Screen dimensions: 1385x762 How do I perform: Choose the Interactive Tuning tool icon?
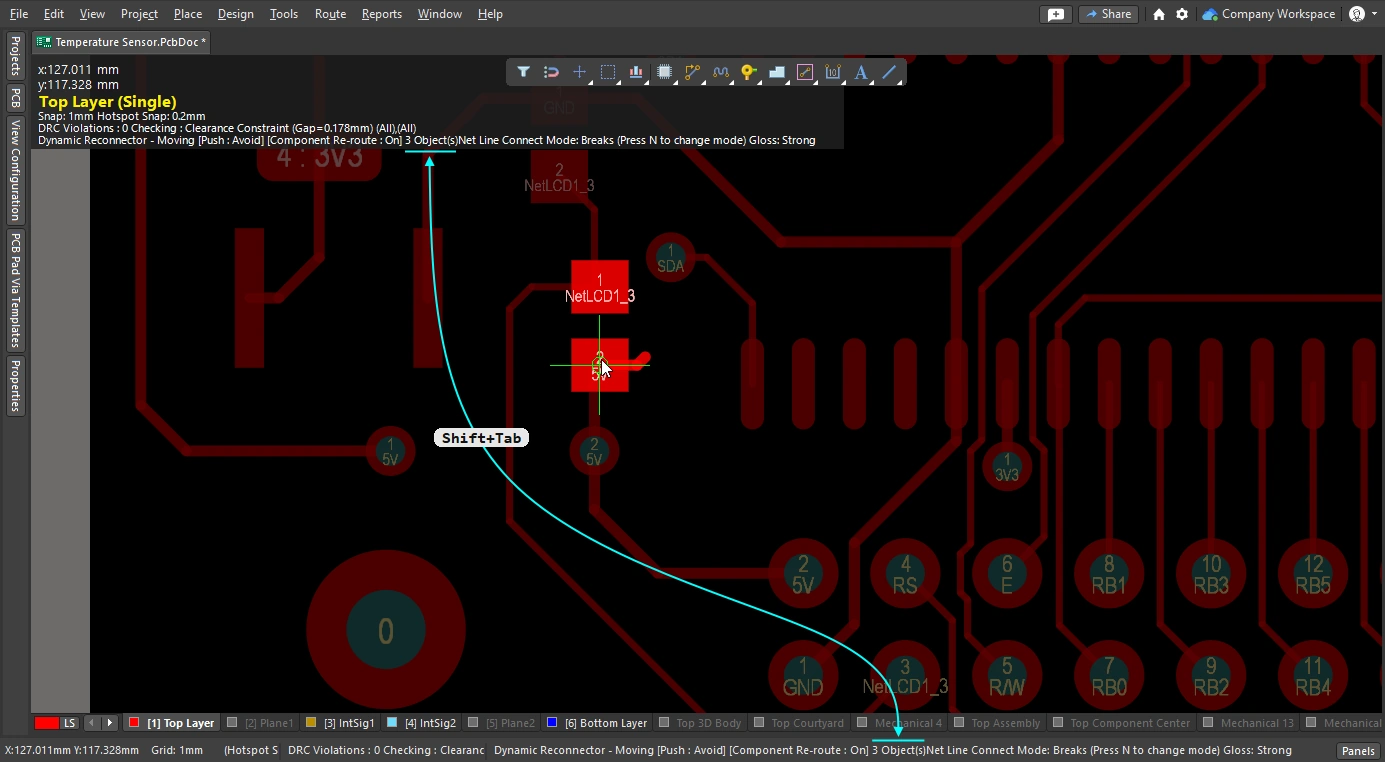click(x=720, y=72)
